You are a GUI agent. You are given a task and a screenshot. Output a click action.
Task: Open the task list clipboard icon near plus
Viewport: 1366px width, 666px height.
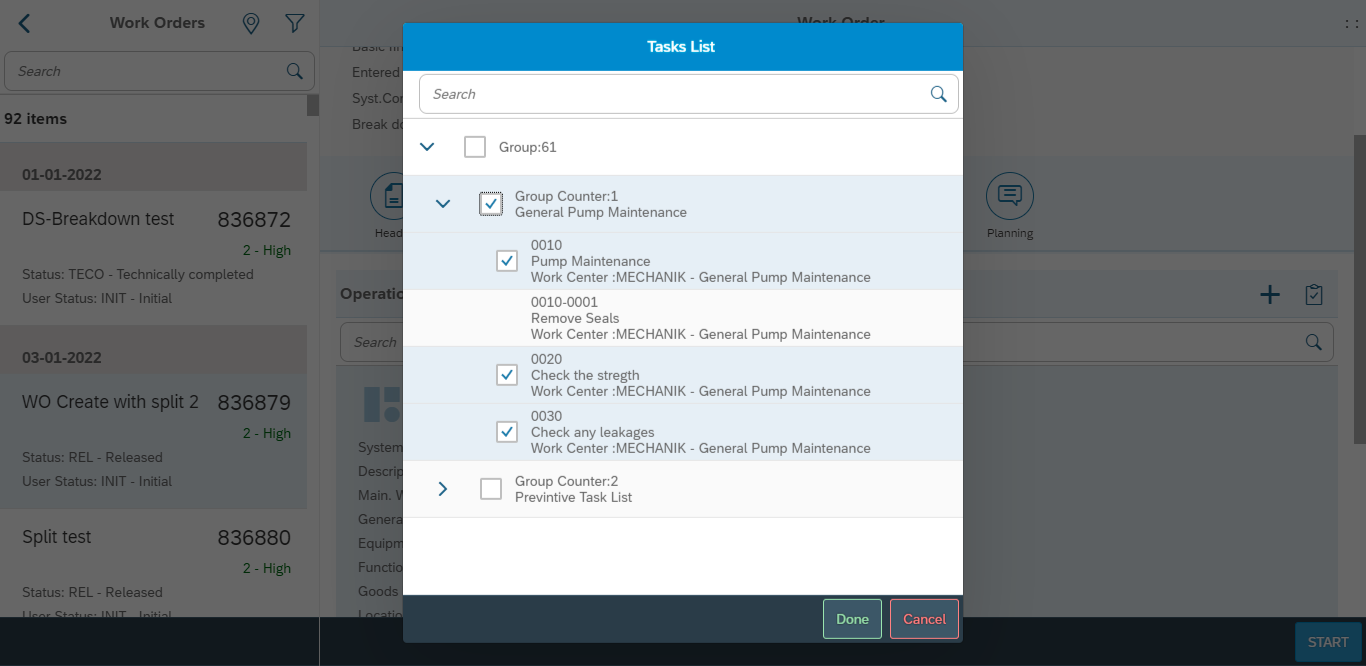[1314, 294]
